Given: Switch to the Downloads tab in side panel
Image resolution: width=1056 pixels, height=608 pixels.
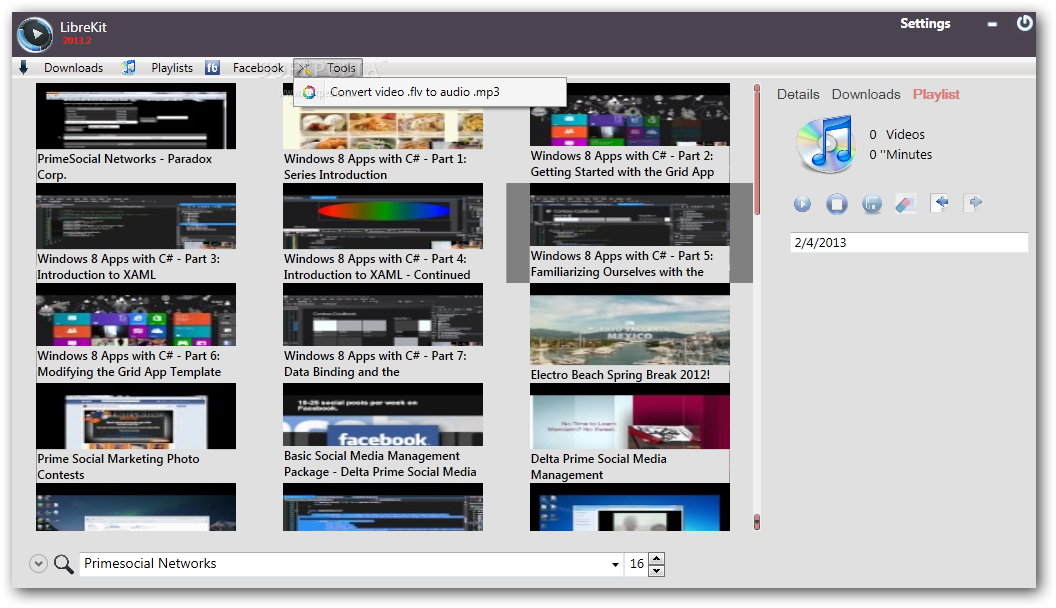Looking at the screenshot, I should (x=866, y=94).
